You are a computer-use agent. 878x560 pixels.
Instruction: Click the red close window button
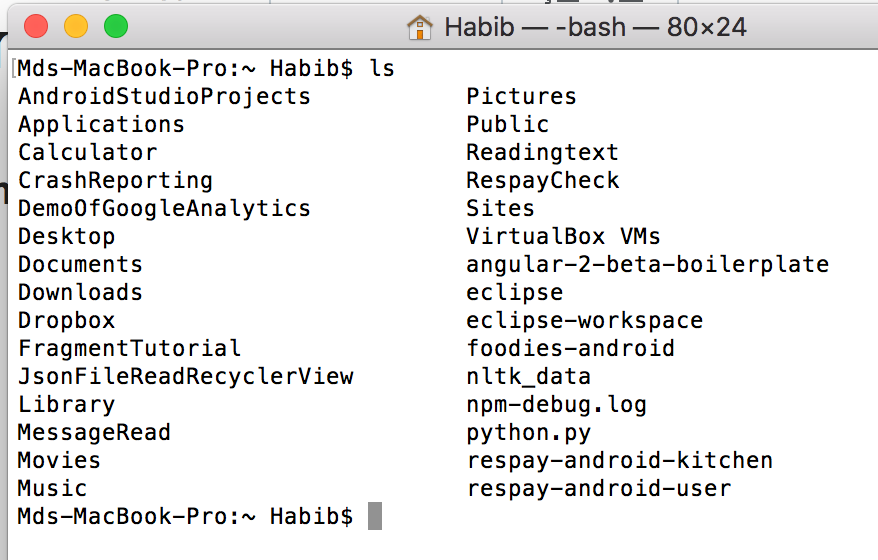[x=36, y=26]
